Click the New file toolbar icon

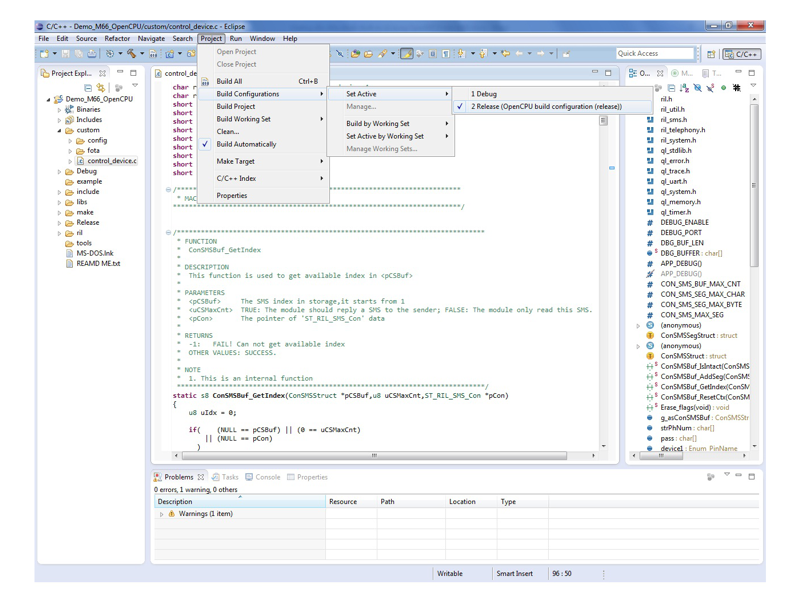[44, 54]
